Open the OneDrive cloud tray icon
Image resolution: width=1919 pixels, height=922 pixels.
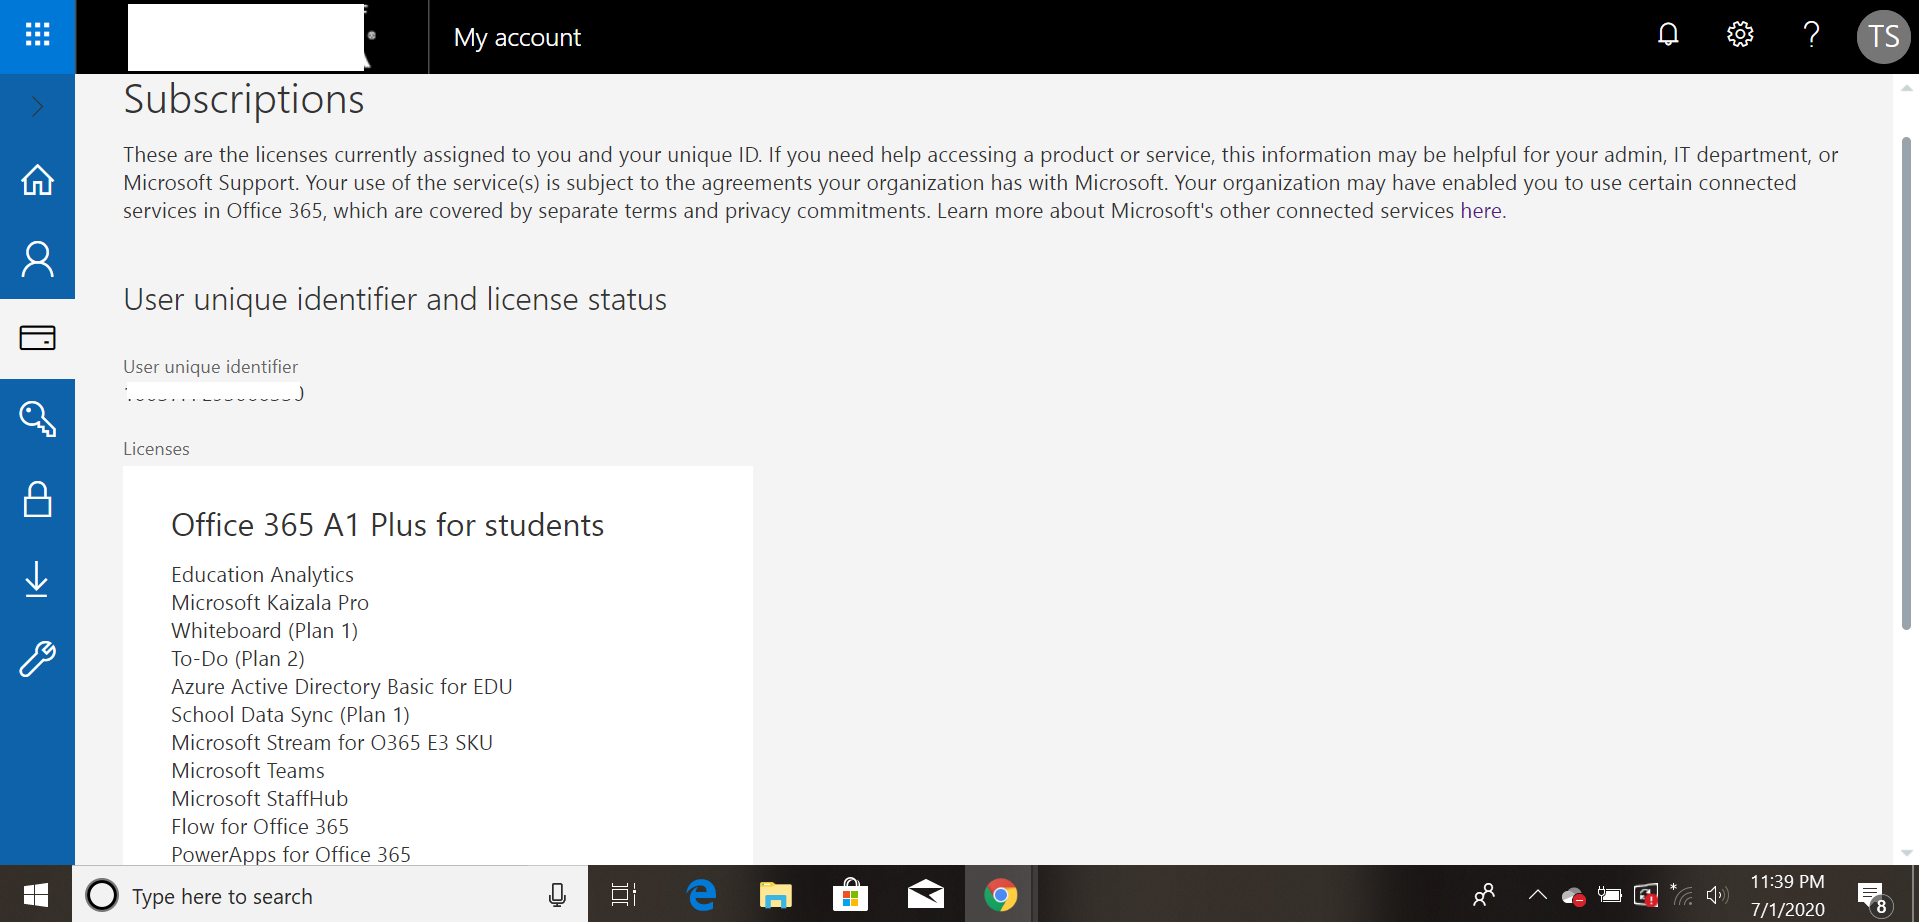[x=1573, y=896]
